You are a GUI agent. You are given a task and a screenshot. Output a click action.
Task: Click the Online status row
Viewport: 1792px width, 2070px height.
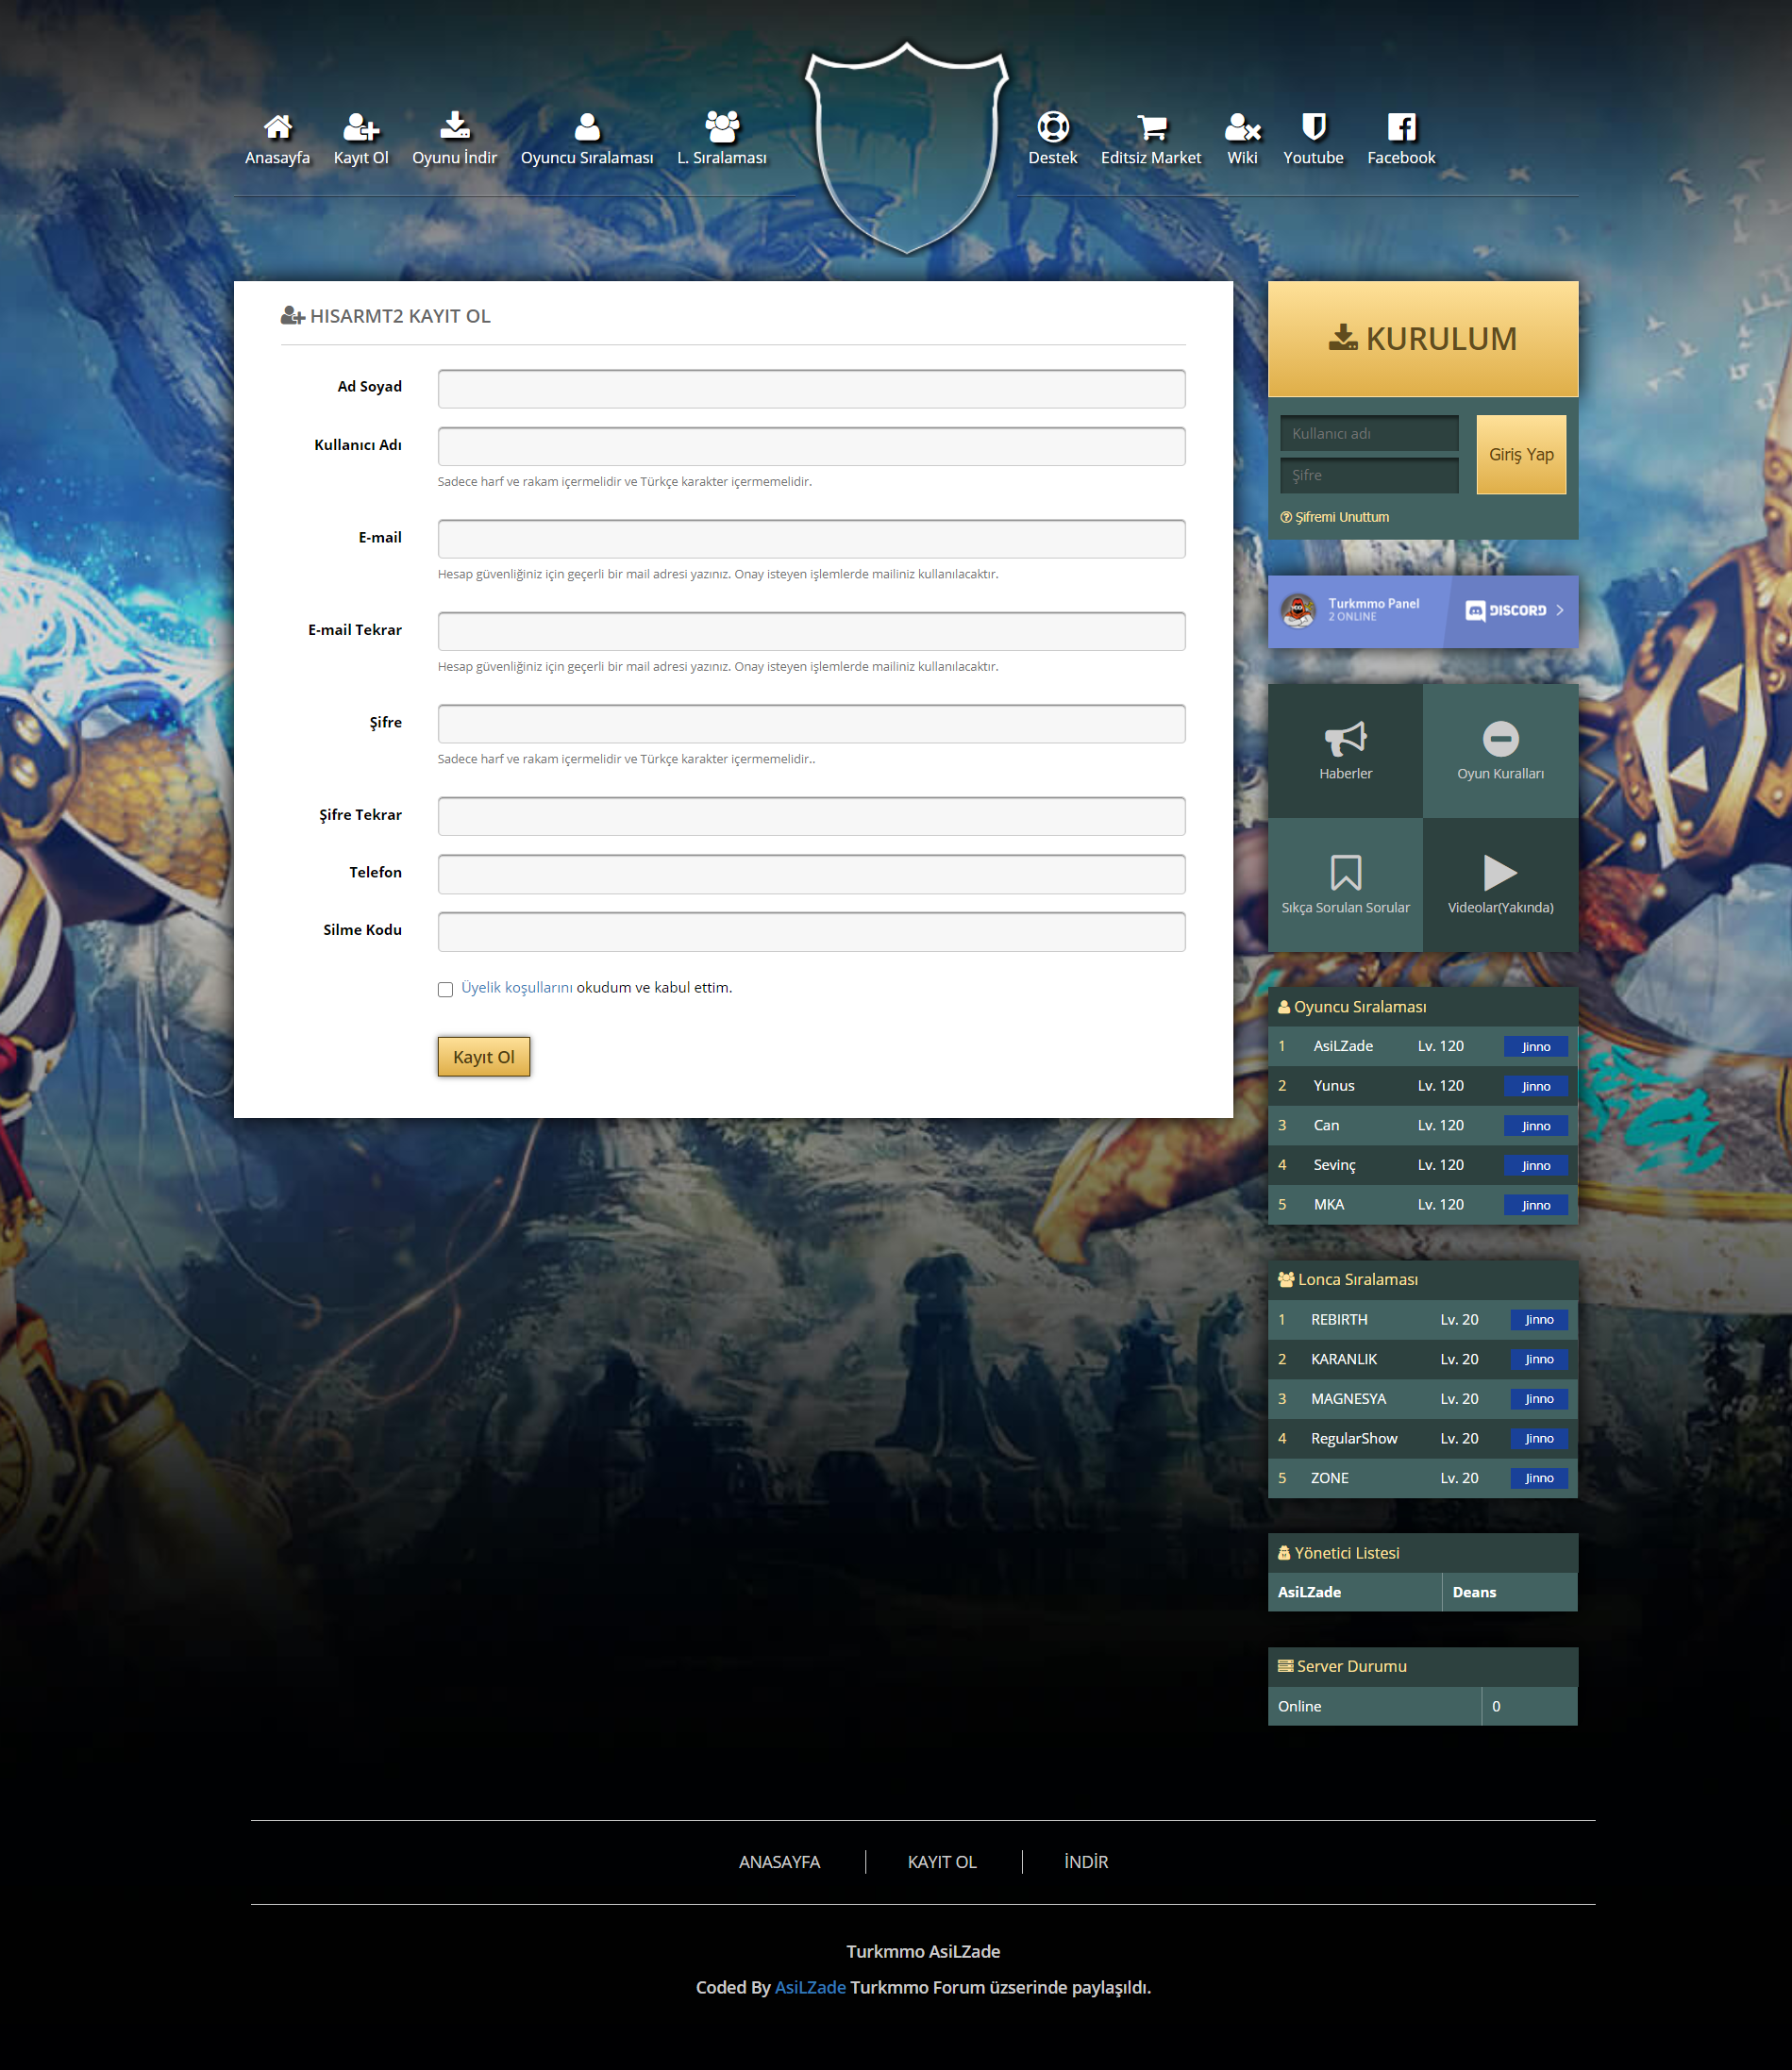(x=1423, y=1706)
